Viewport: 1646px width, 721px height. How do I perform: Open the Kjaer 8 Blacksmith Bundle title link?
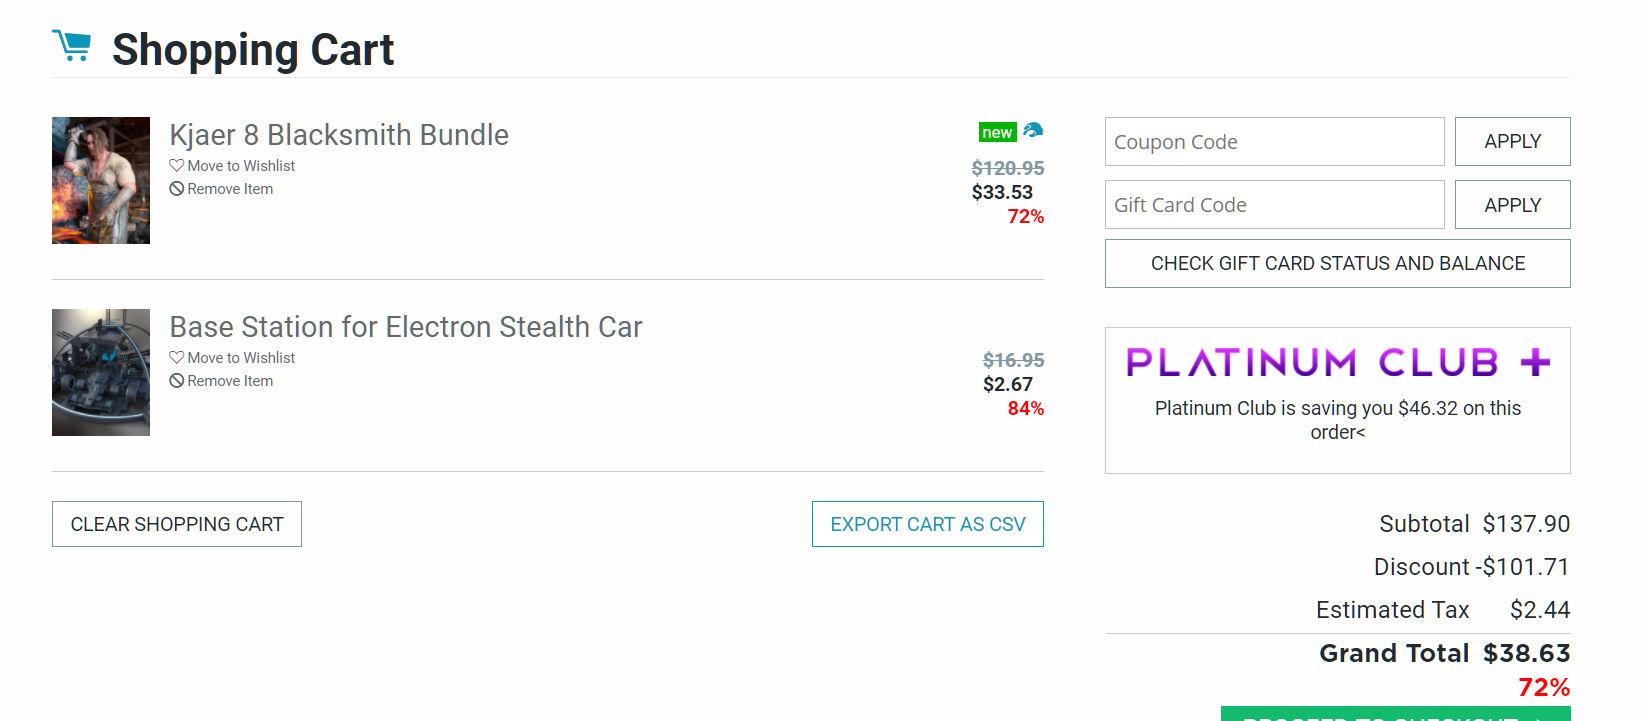[339, 135]
